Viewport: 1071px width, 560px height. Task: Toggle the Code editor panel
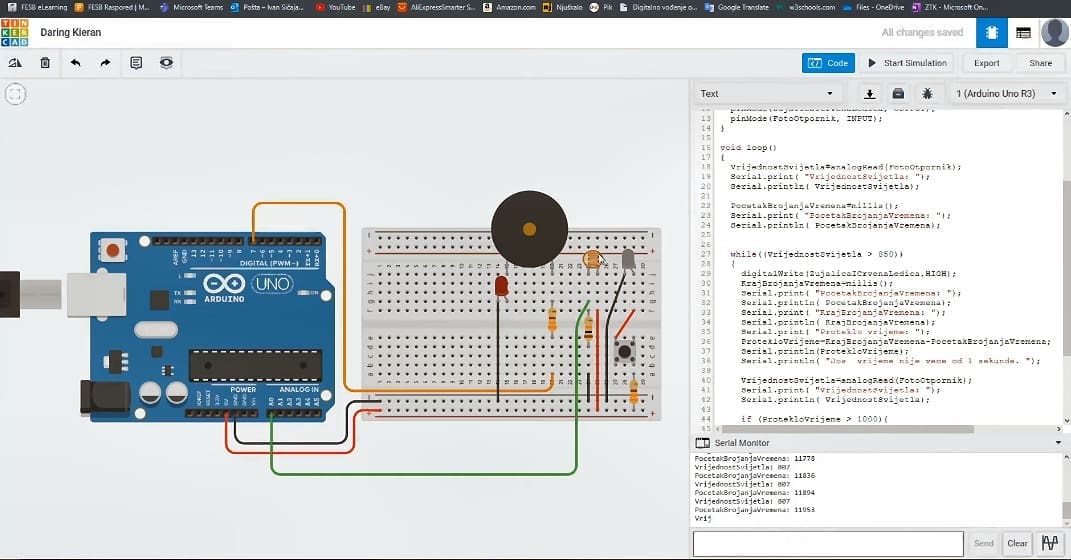click(828, 63)
